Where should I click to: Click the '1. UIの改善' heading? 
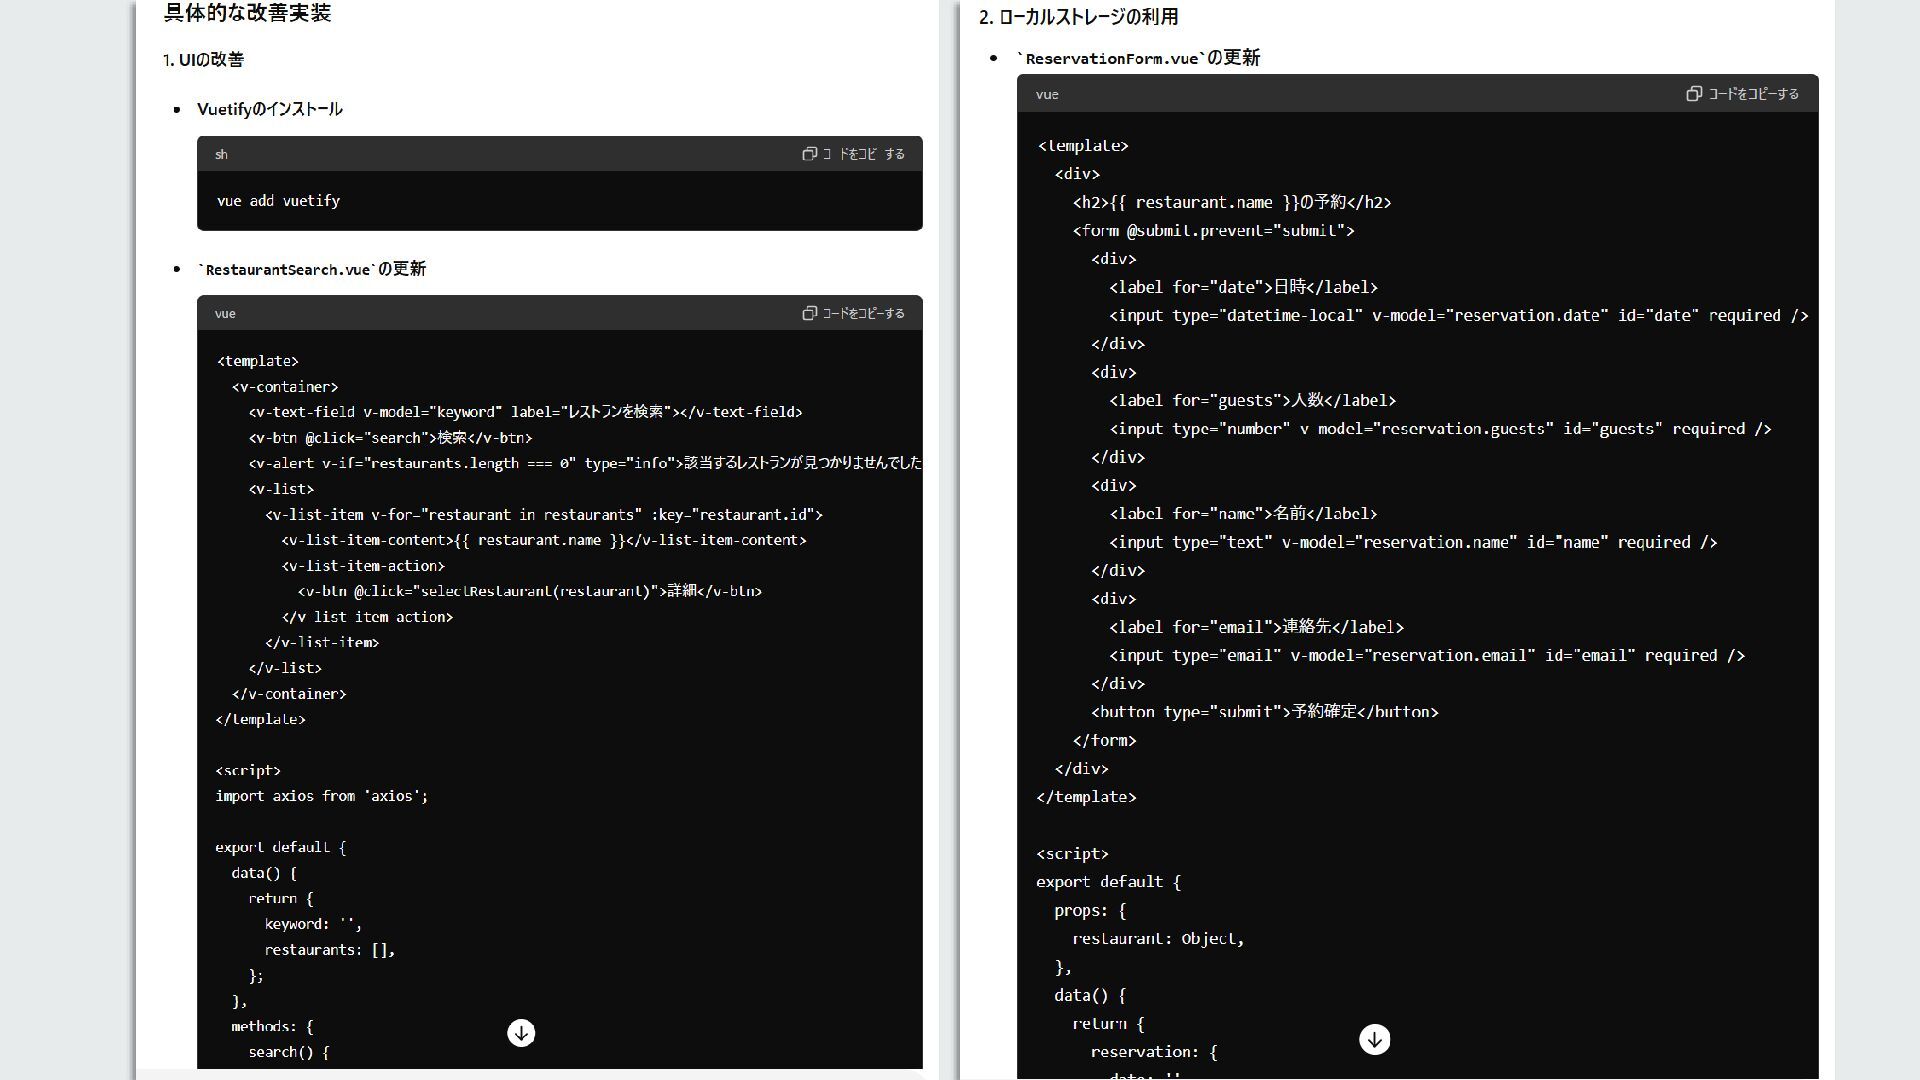(x=204, y=60)
